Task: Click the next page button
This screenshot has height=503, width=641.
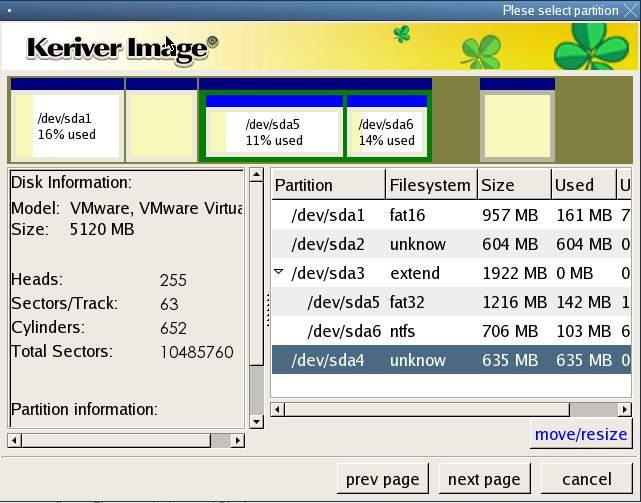Action: (x=484, y=478)
